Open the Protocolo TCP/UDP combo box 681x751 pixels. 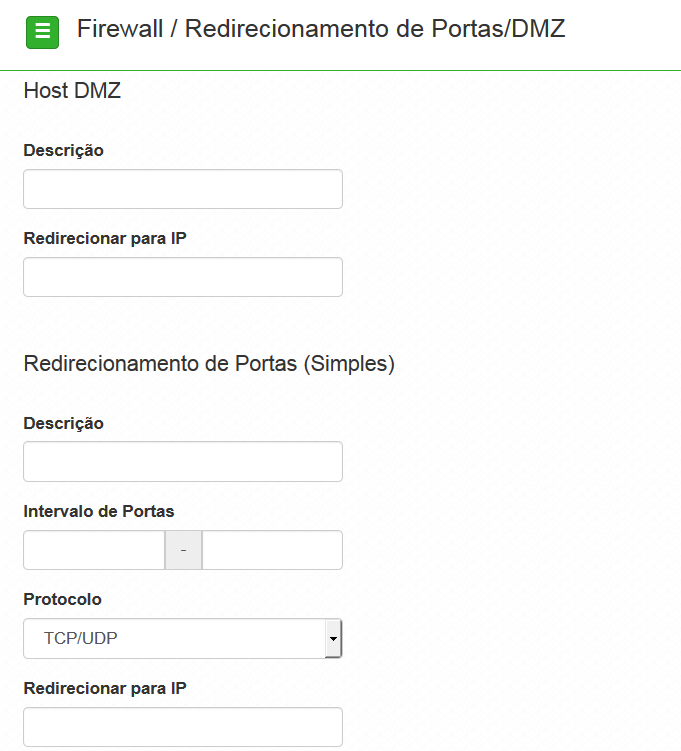(183, 638)
